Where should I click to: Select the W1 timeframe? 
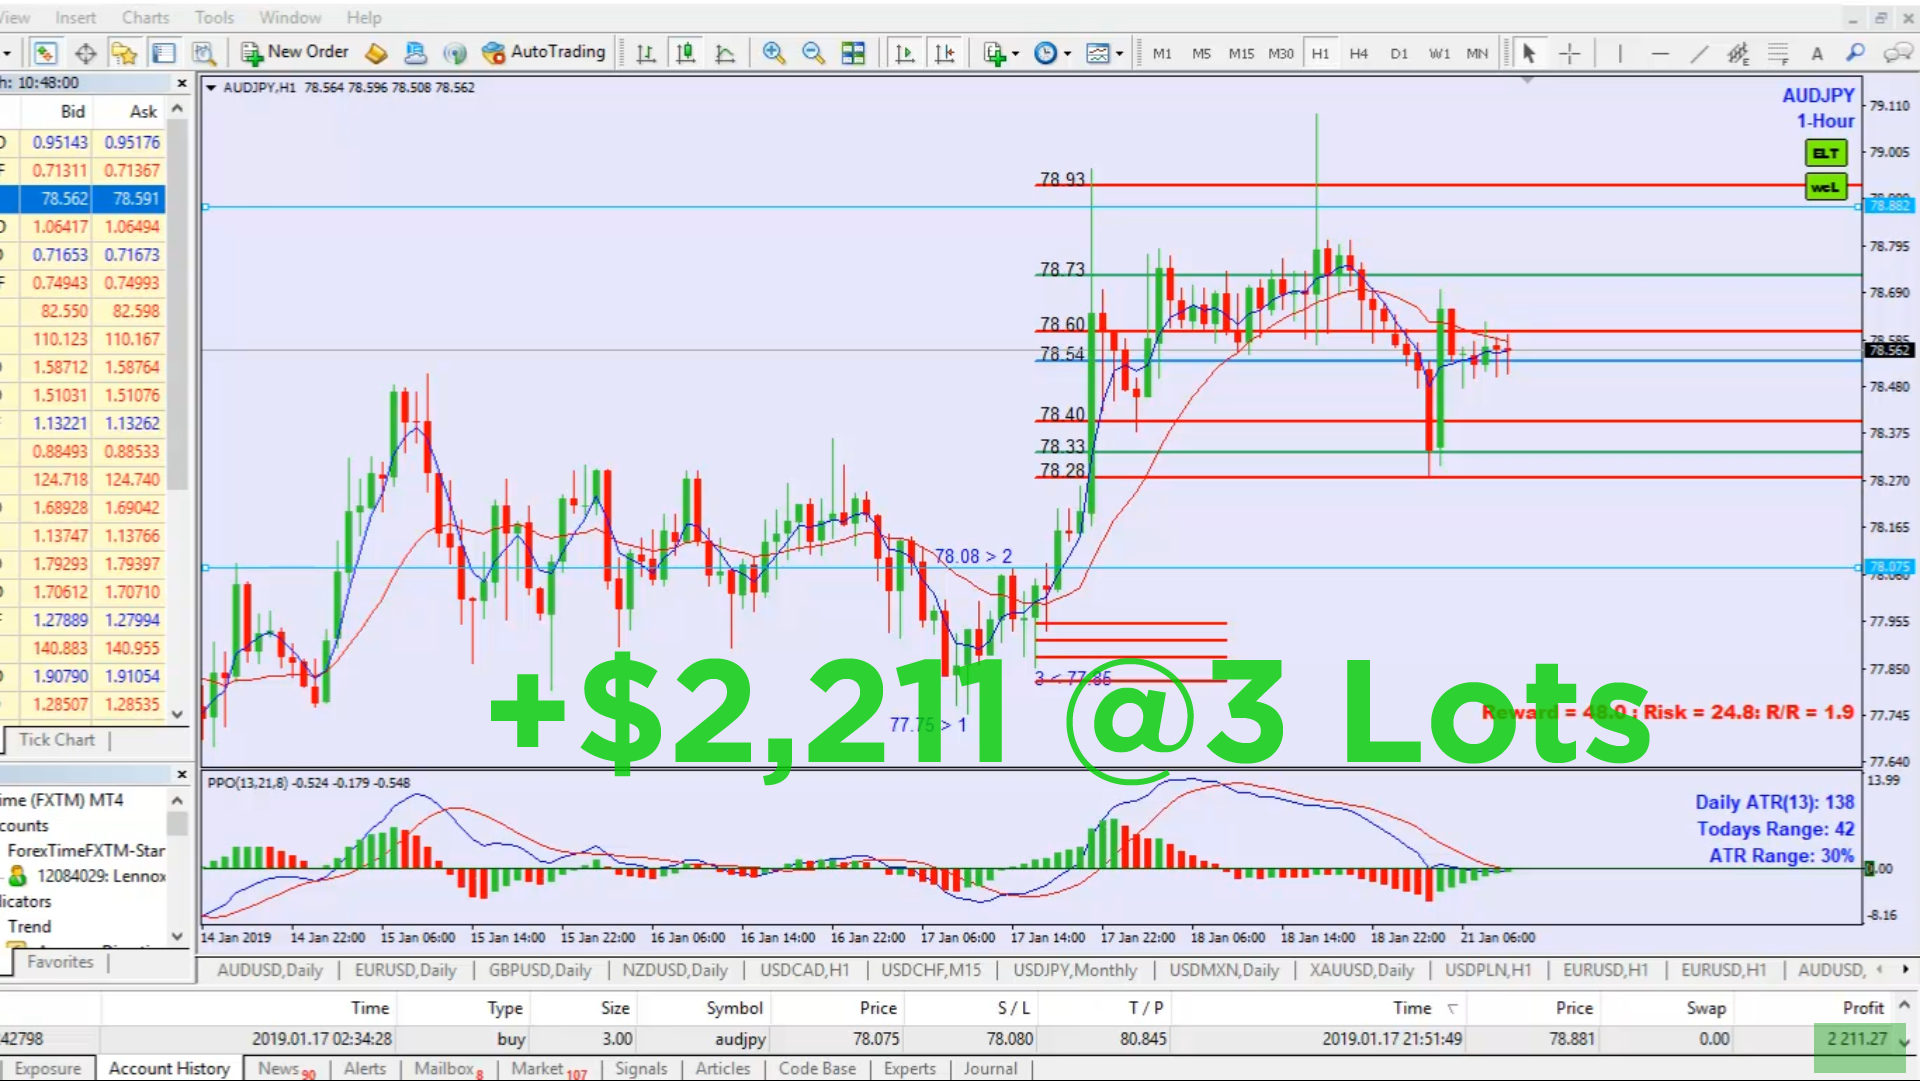coord(1439,54)
